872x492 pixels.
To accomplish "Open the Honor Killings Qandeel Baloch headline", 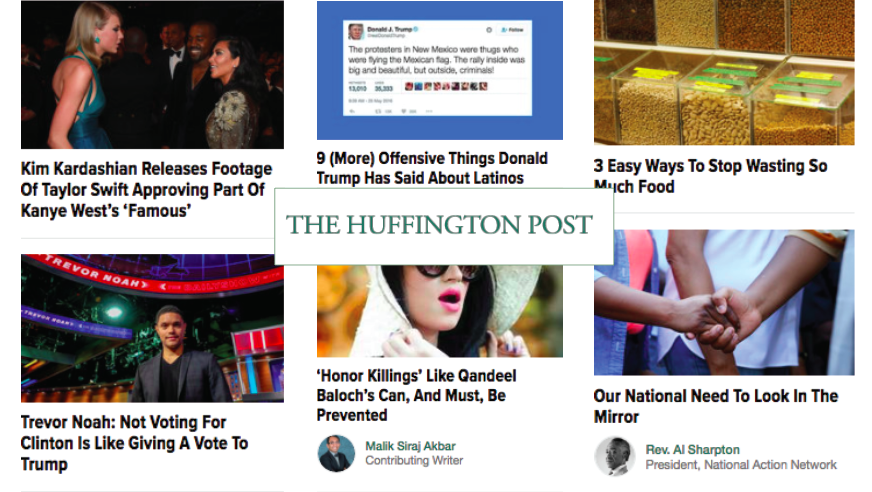I will coord(417,395).
